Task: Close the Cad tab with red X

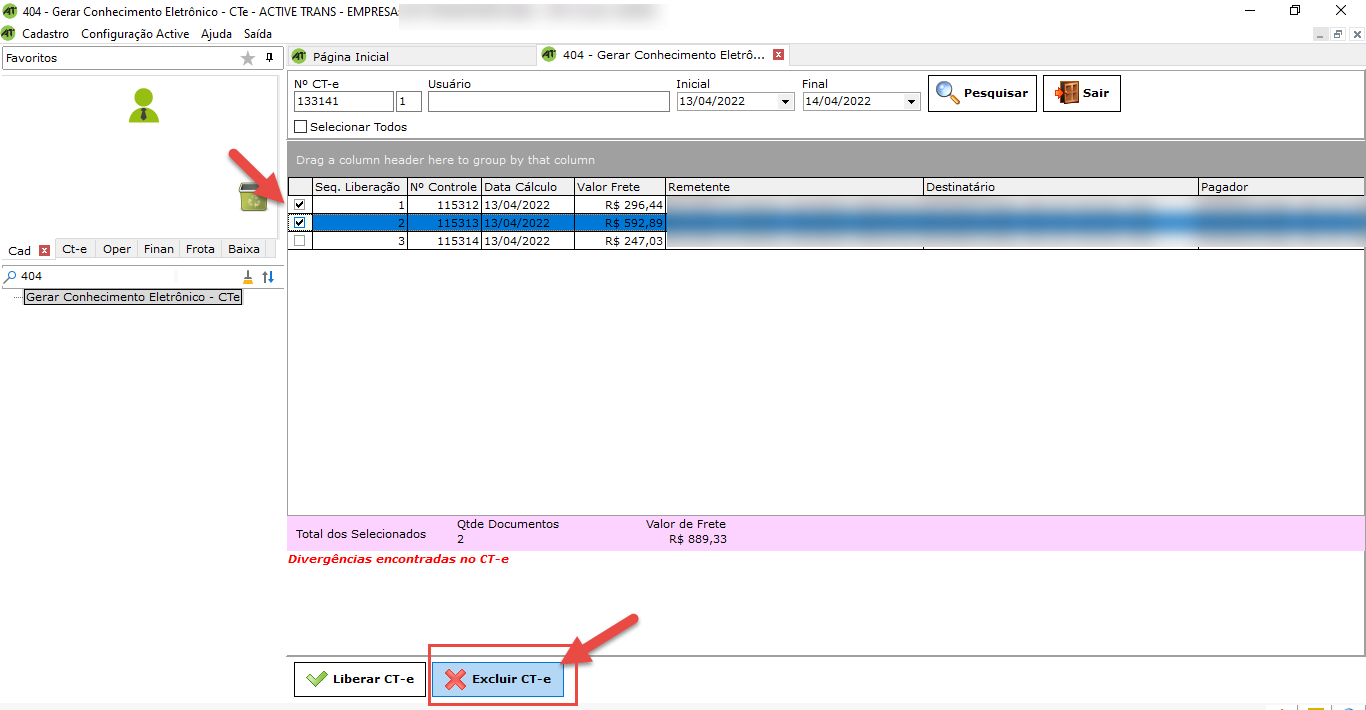Action: pyautogui.click(x=44, y=250)
